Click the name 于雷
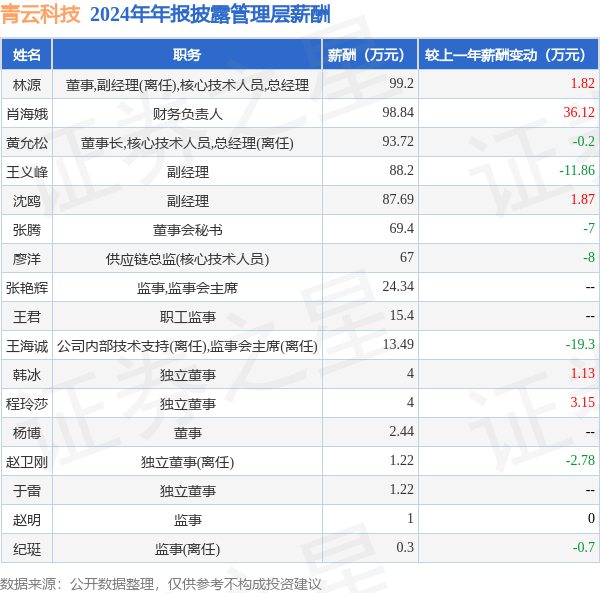Viewport: 600px width, 593px height. pyautogui.click(x=26, y=491)
